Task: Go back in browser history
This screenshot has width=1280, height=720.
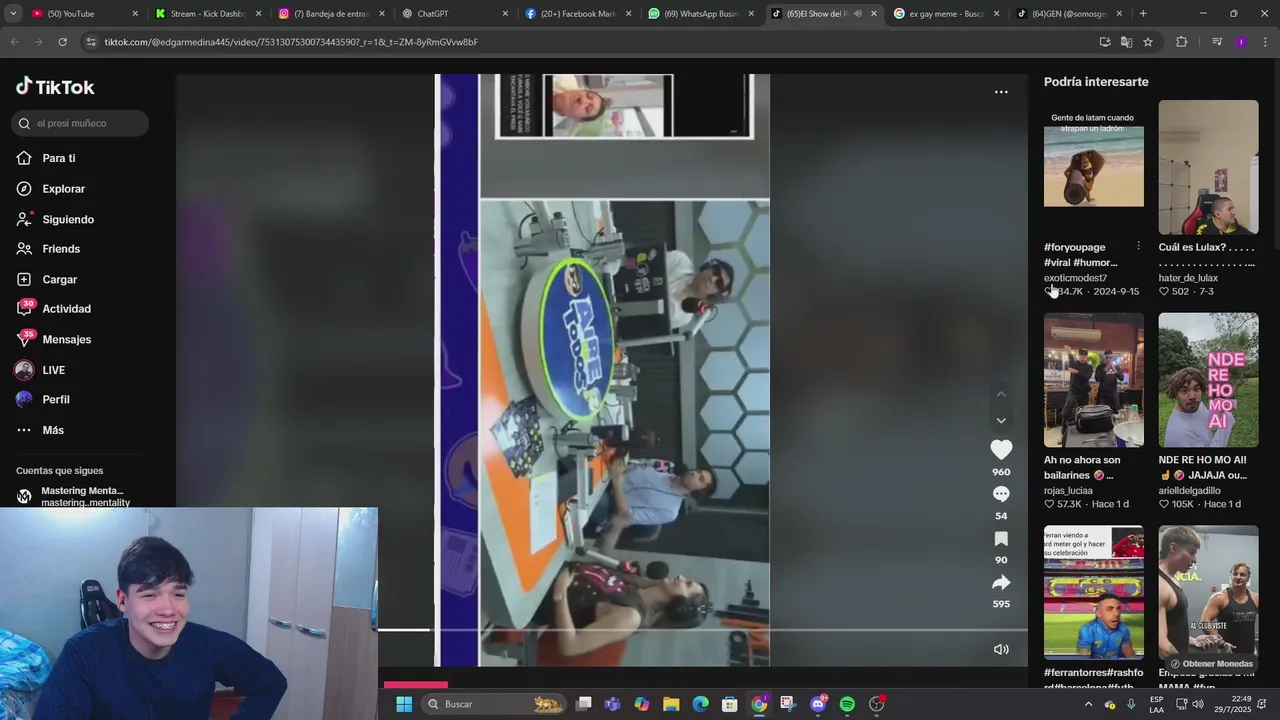Action: (14, 42)
